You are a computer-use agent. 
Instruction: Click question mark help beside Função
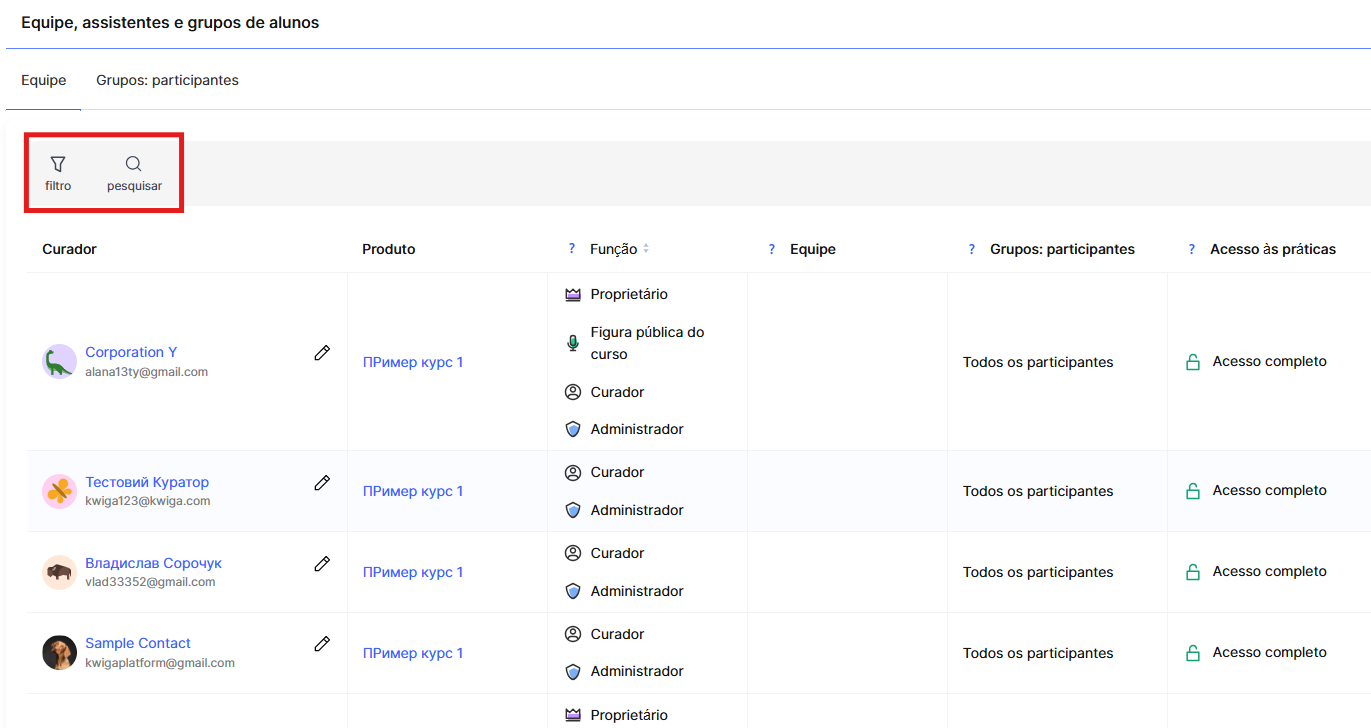tap(572, 249)
